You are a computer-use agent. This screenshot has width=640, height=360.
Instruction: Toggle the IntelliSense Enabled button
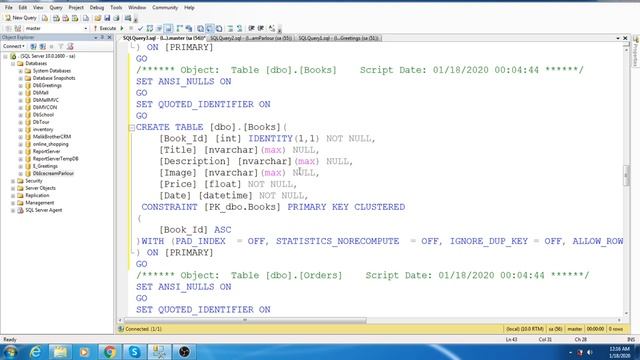[x=168, y=28]
